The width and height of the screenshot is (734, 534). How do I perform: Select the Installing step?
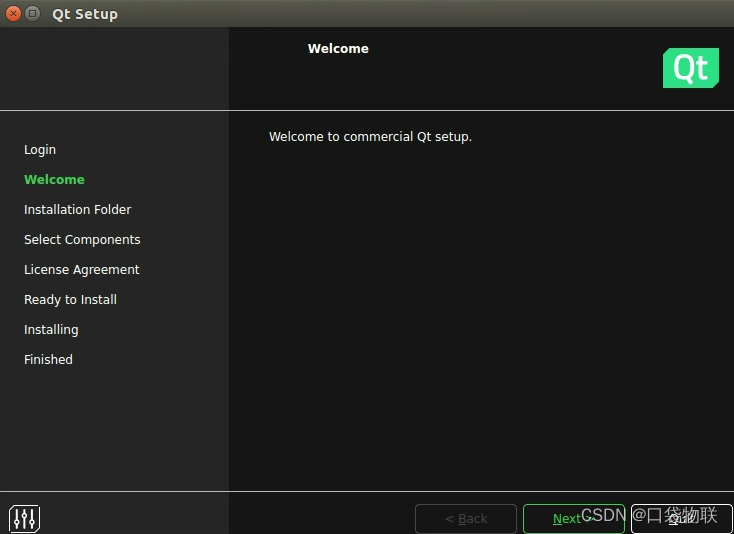[51, 329]
